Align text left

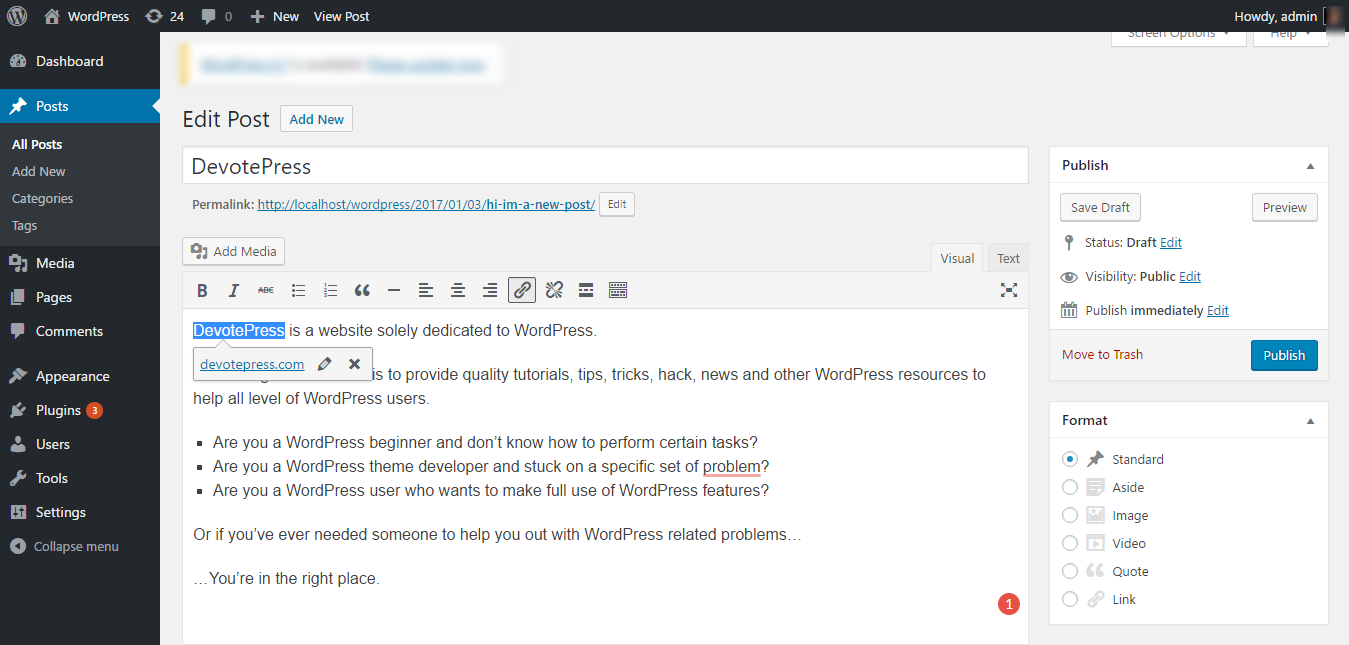426,290
